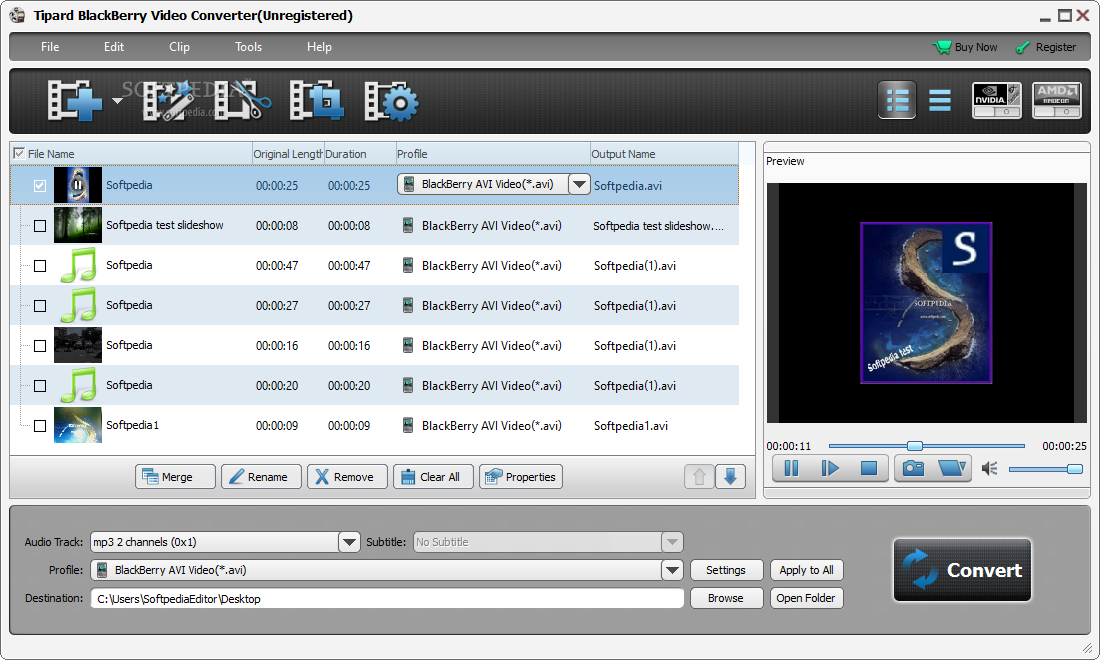Click the Add Video toolbar icon
This screenshot has width=1100, height=660.
[74, 101]
